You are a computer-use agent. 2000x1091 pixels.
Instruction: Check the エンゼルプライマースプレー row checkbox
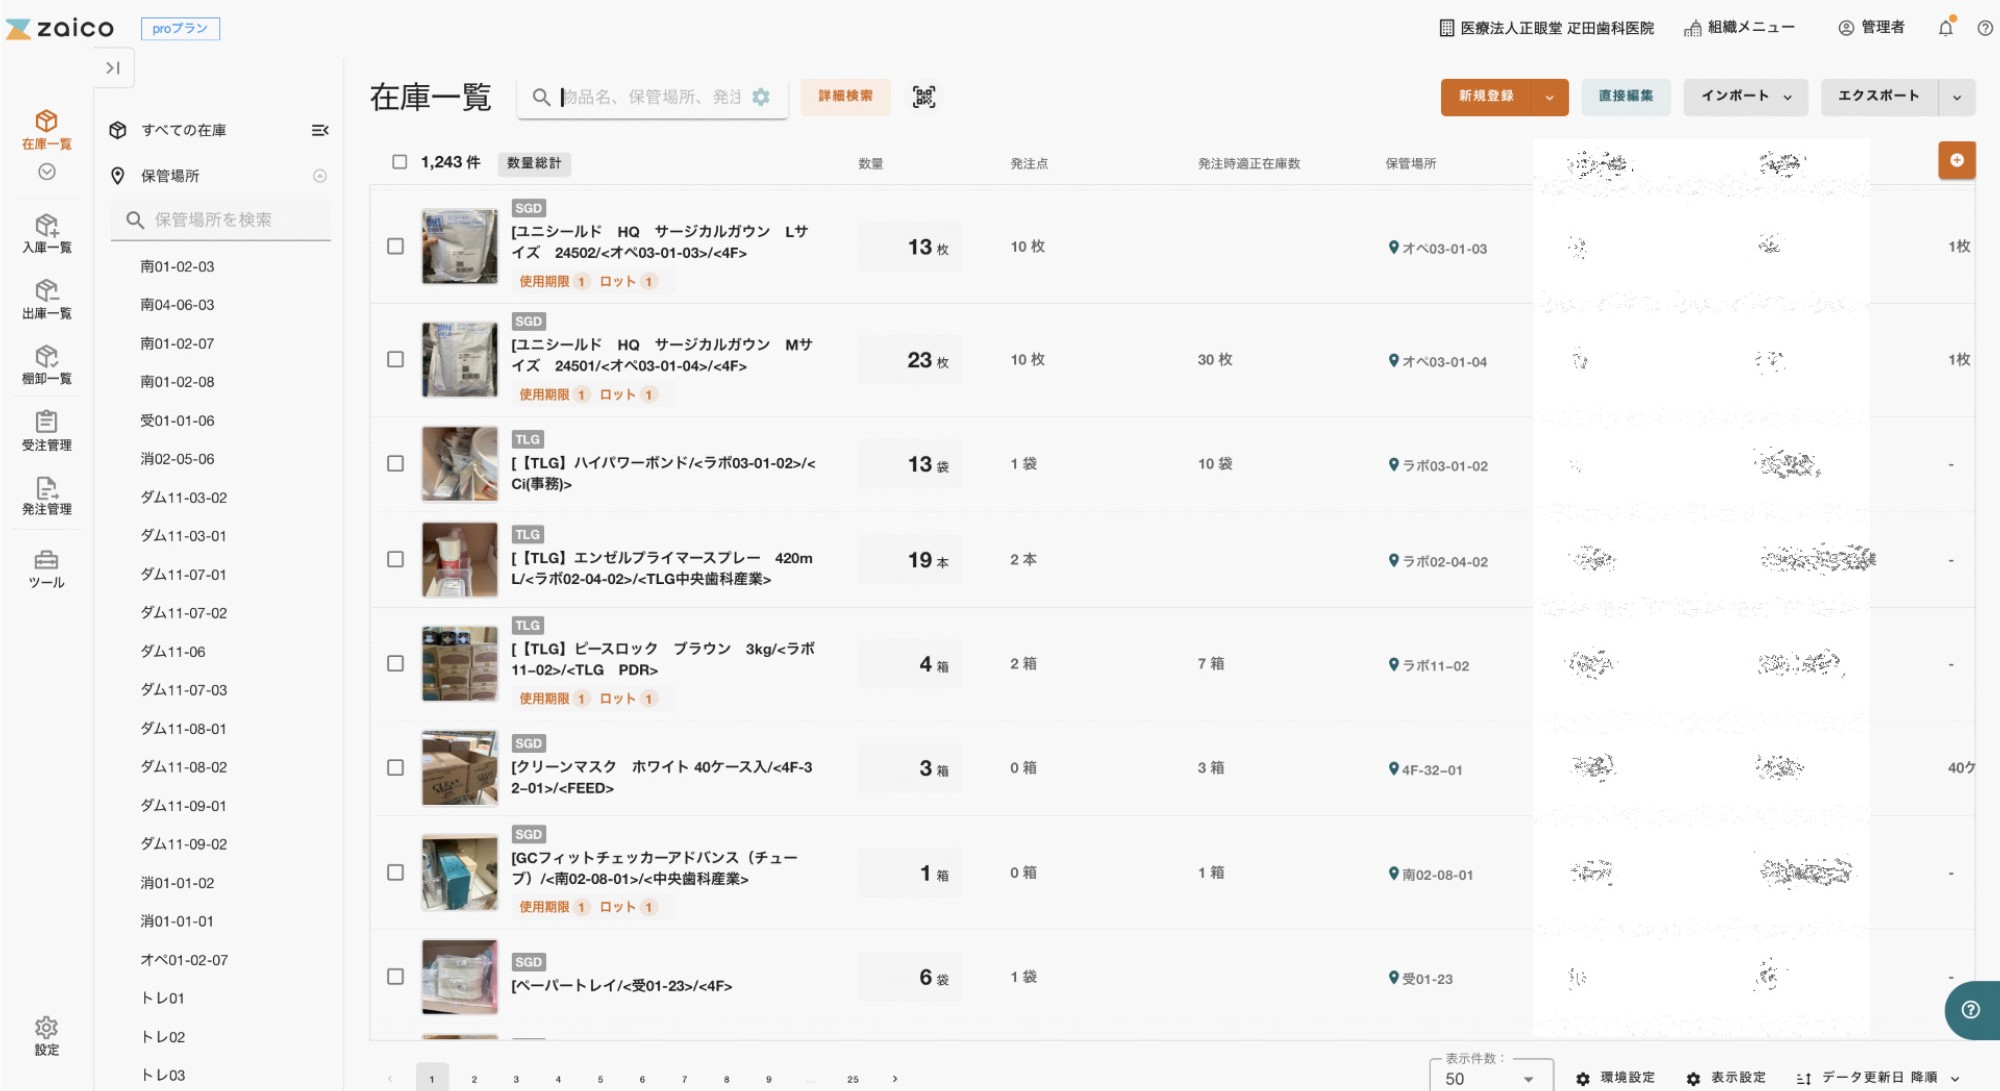point(396,559)
